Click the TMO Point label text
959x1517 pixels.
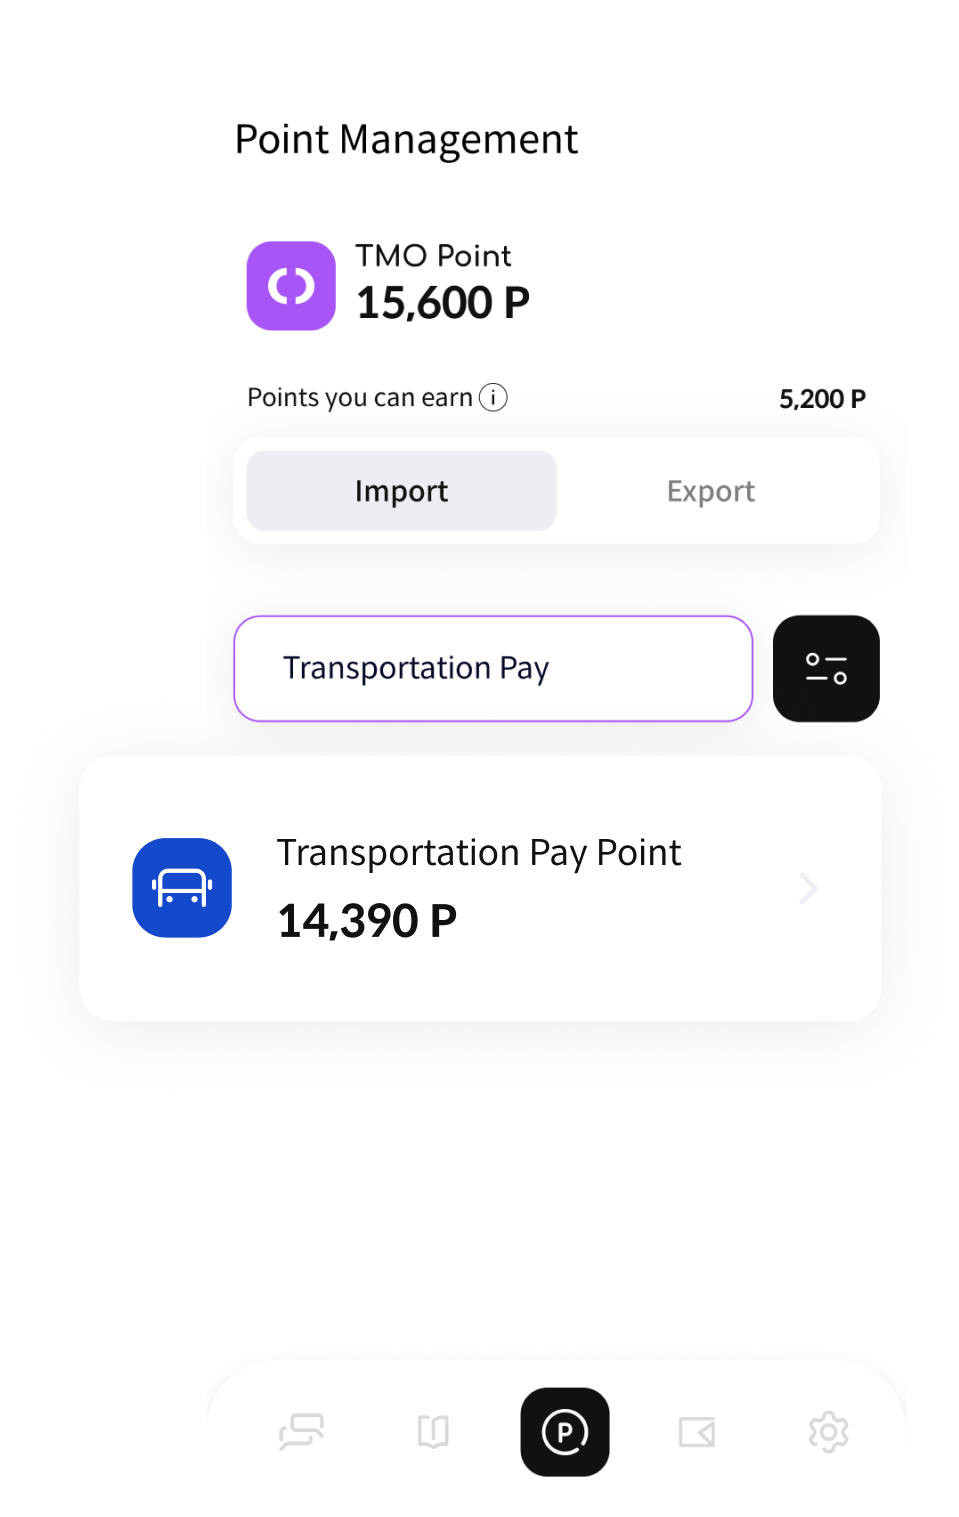tap(433, 256)
